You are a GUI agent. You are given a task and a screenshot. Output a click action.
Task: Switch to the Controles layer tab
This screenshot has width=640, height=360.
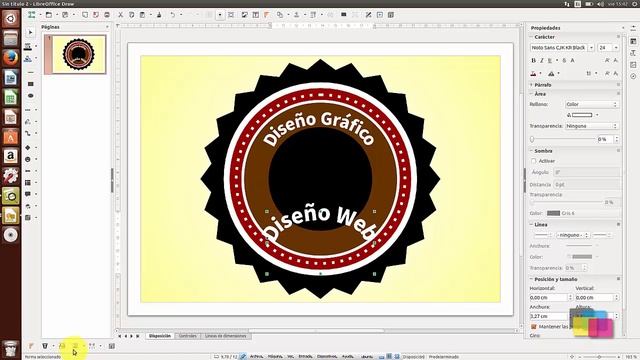point(188,336)
